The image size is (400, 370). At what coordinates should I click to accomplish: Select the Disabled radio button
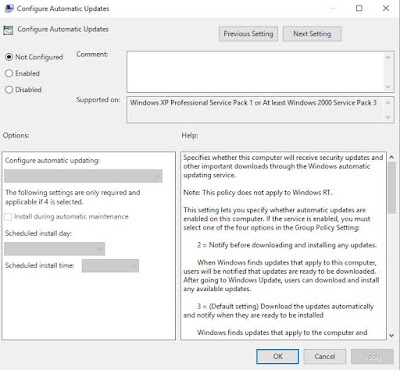click(x=9, y=90)
